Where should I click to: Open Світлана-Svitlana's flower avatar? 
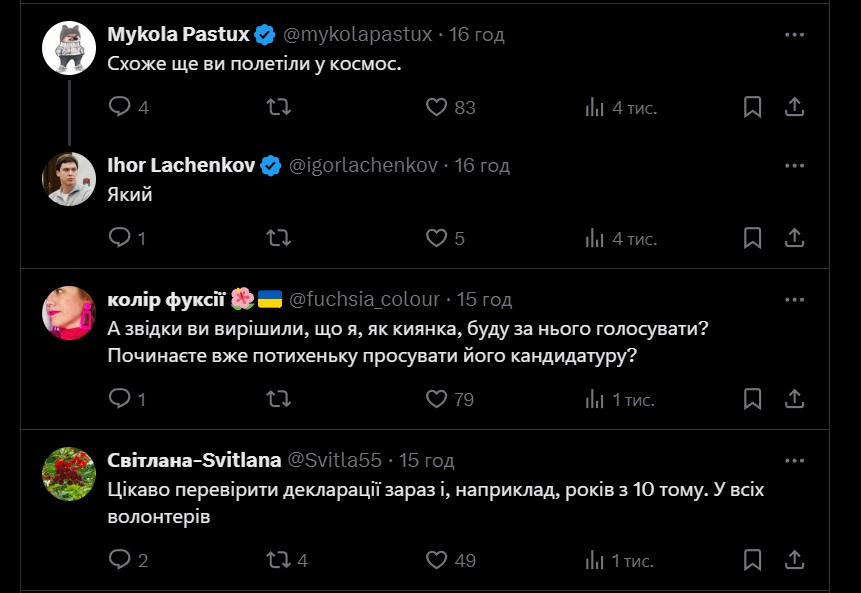pos(69,474)
